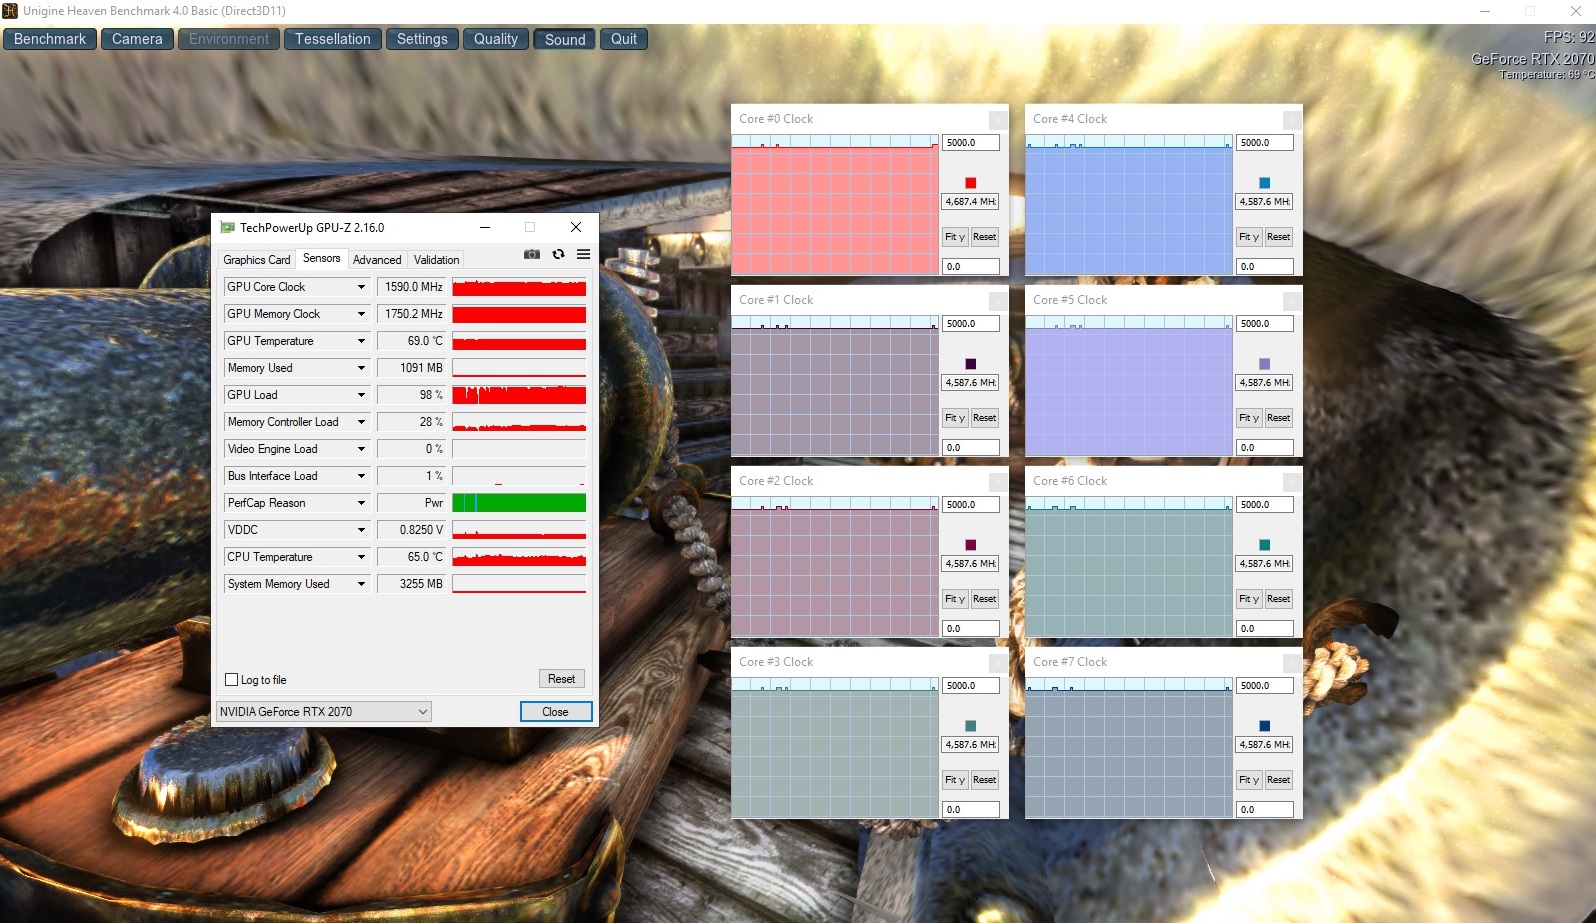The image size is (1596, 923).
Task: Click the Core #3 lower limit field 0.0
Action: [971, 810]
